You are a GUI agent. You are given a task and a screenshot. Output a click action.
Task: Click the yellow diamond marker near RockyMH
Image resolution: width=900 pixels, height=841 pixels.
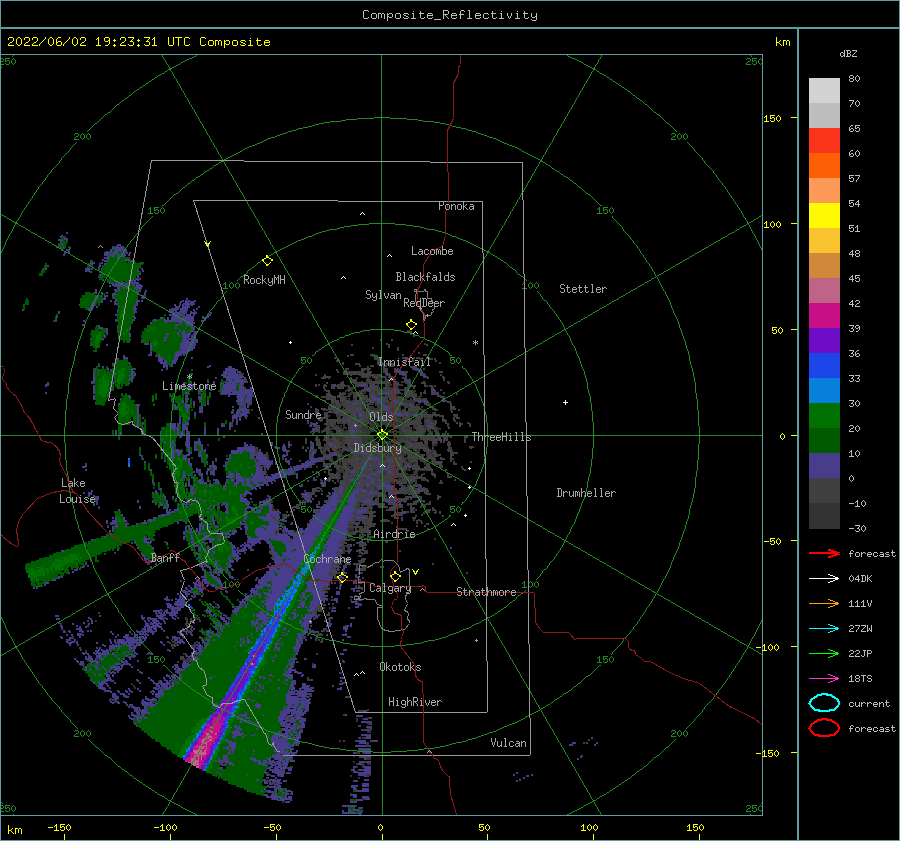pyautogui.click(x=267, y=261)
